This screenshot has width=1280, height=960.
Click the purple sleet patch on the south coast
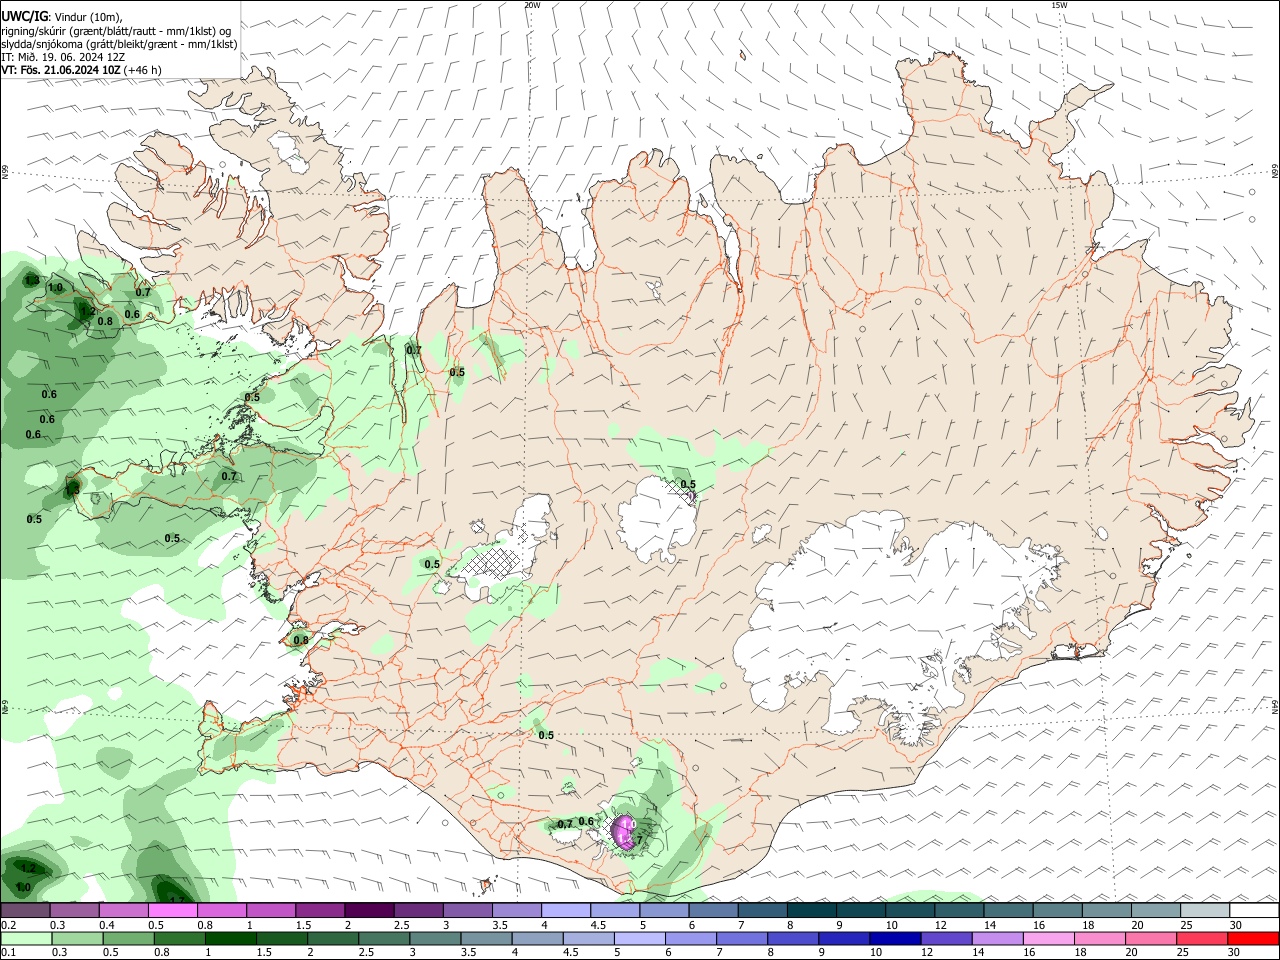click(623, 832)
